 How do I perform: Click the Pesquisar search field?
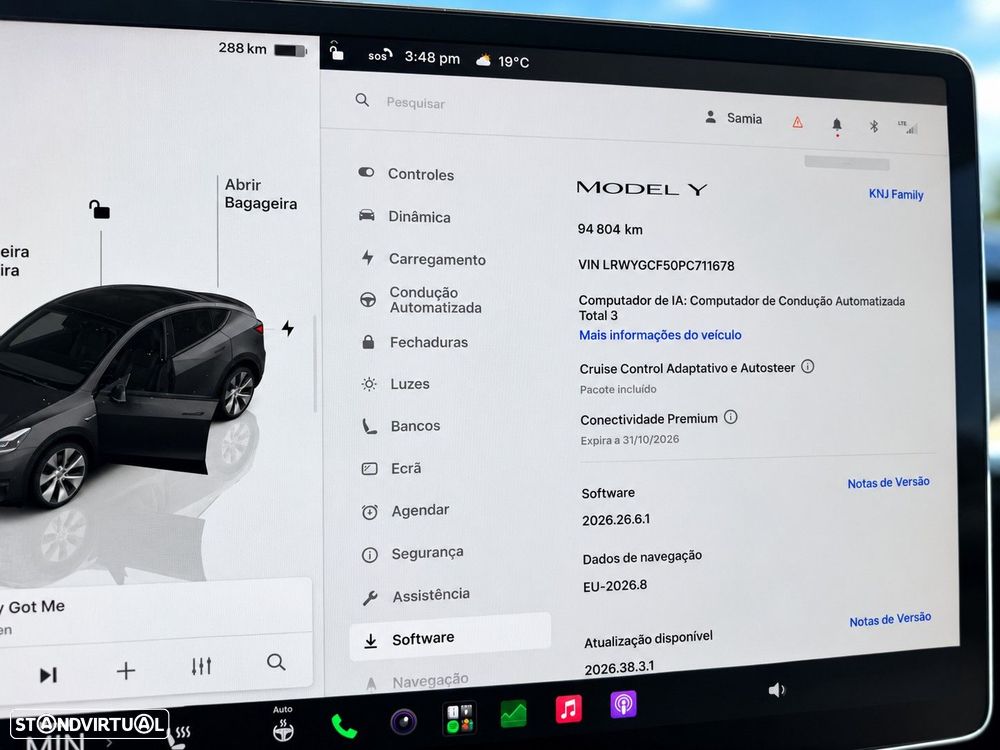tap(415, 103)
